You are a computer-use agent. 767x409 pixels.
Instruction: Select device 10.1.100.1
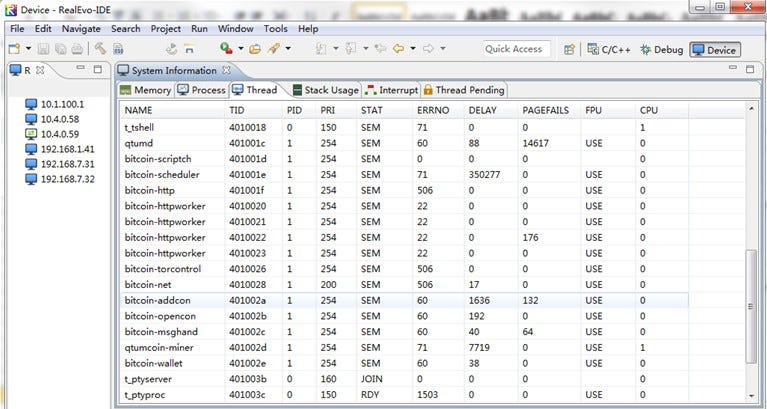tap(55, 104)
